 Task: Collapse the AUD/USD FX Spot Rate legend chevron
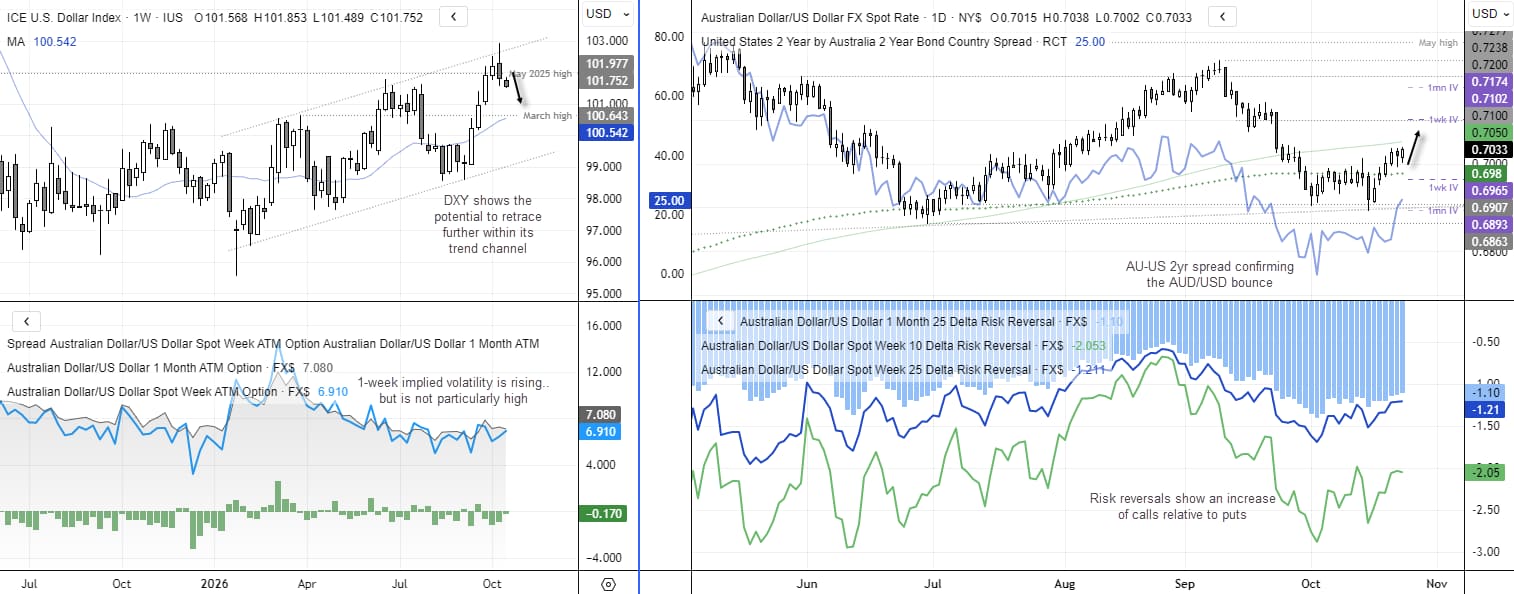[x=1222, y=16]
